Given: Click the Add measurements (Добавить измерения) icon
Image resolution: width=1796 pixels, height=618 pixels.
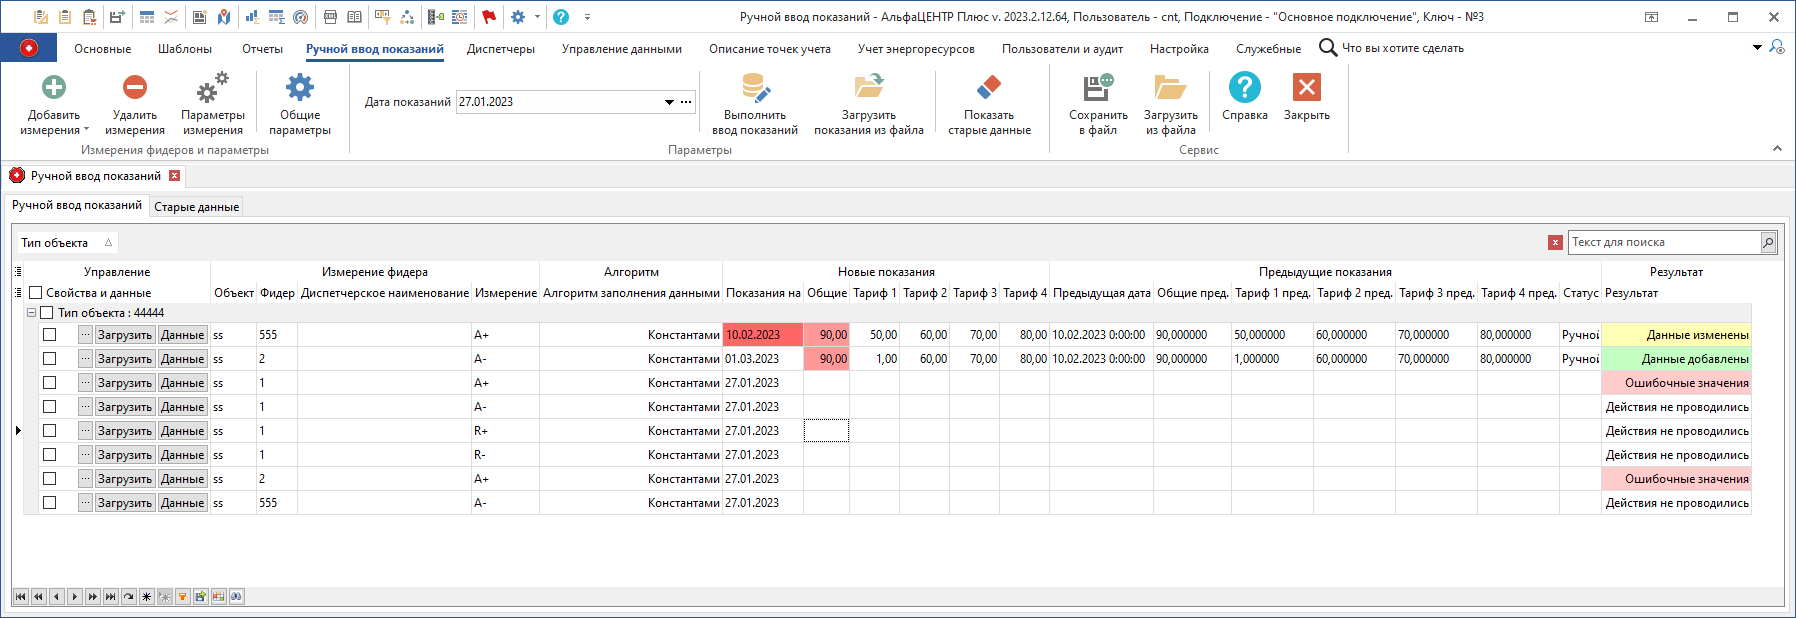Looking at the screenshot, I should [54, 88].
